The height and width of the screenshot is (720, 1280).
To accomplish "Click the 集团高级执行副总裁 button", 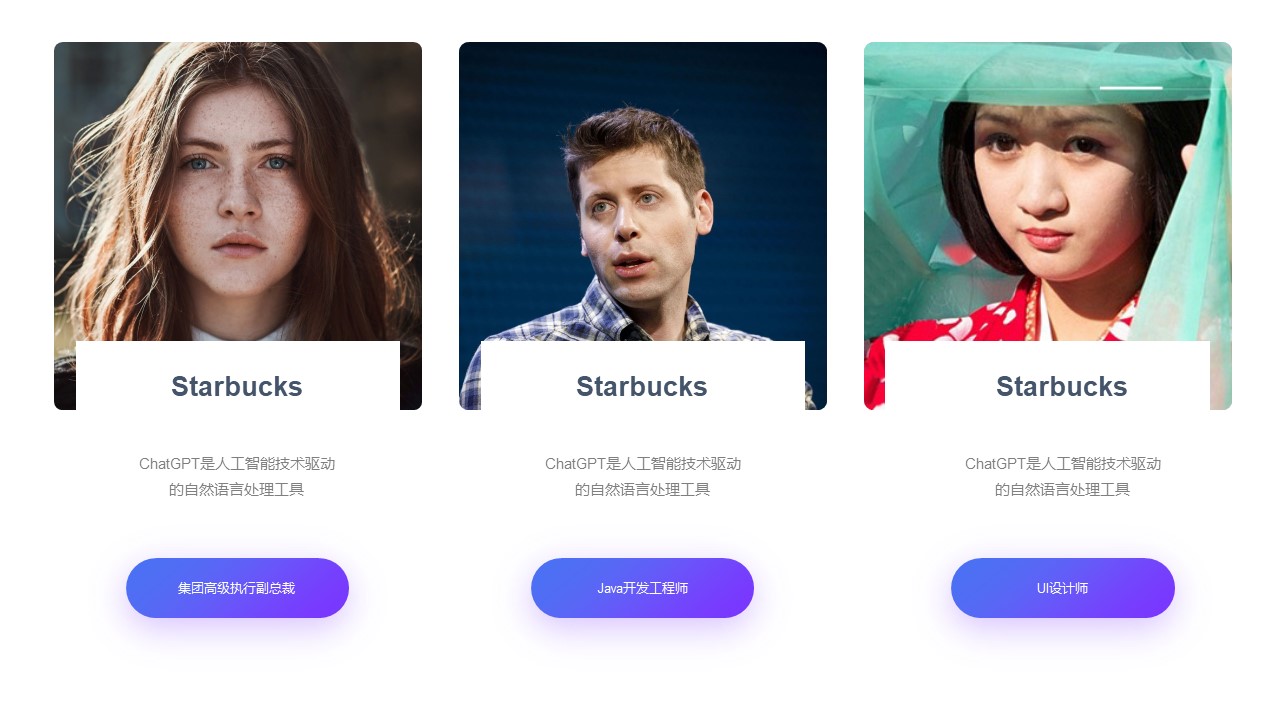I will pyautogui.click(x=237, y=588).
